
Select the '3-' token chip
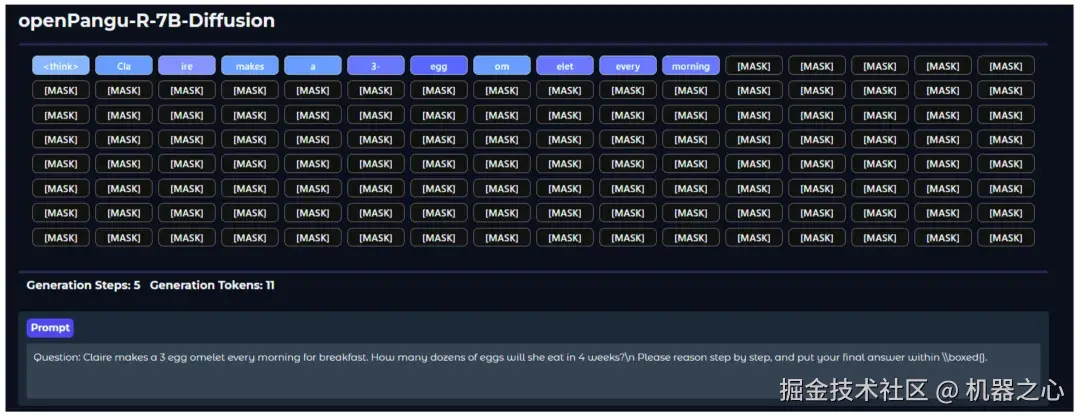[x=376, y=66]
